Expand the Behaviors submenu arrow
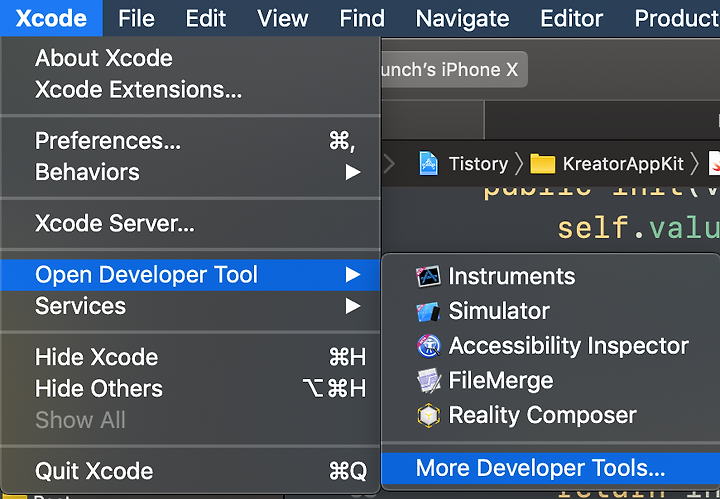Viewport: 720px width, 499px height. [x=353, y=172]
